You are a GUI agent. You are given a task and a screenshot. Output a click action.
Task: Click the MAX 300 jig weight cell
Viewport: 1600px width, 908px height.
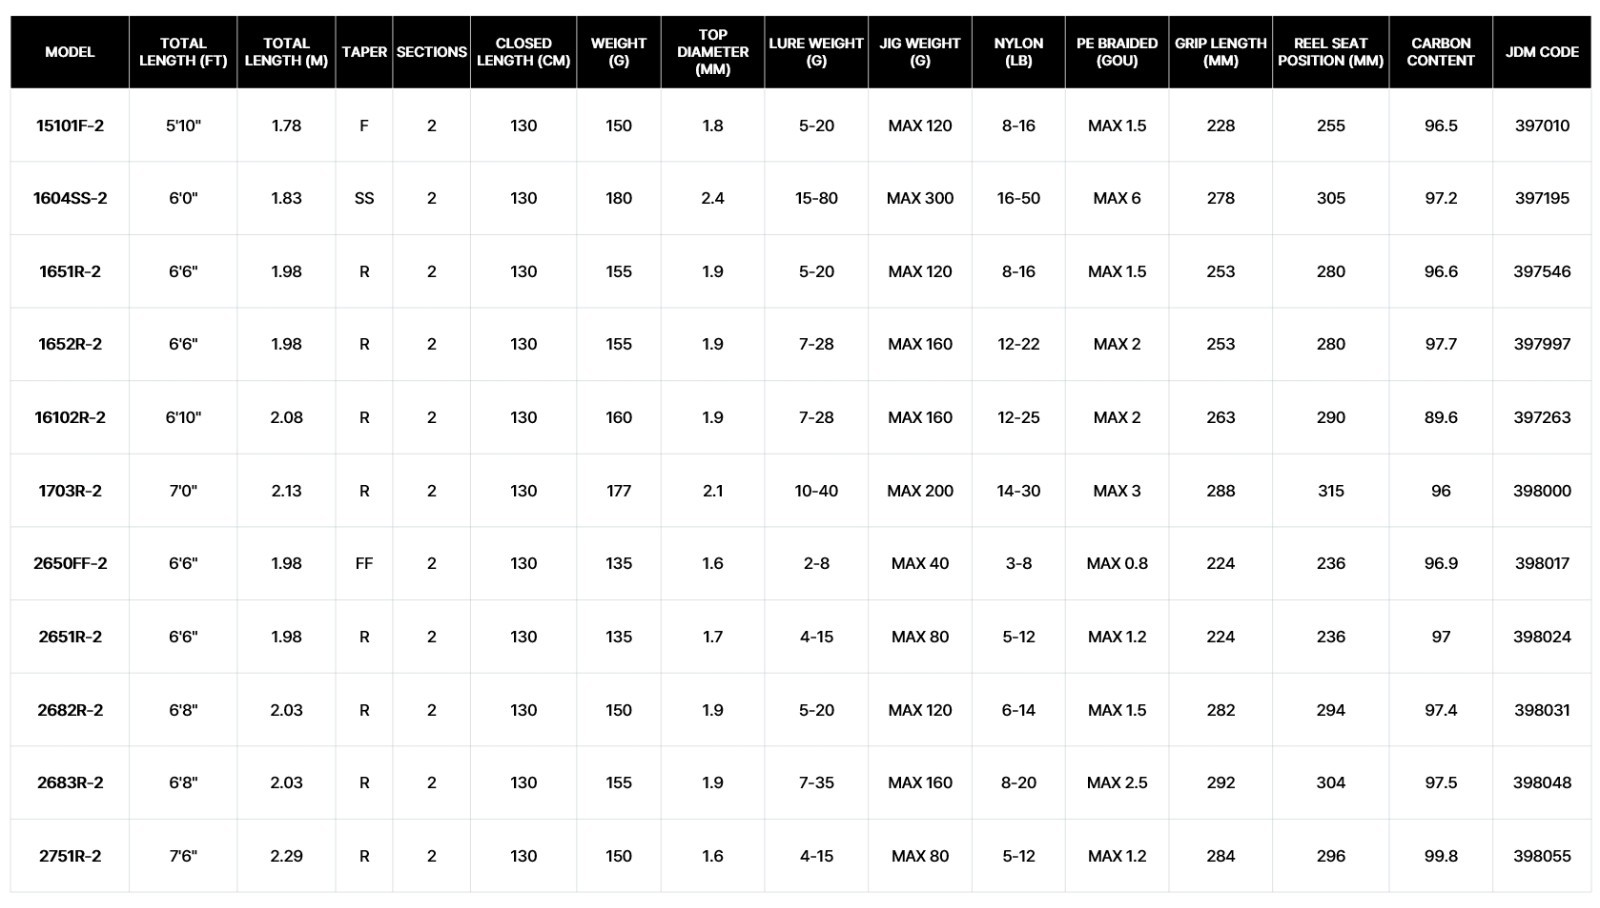point(920,198)
